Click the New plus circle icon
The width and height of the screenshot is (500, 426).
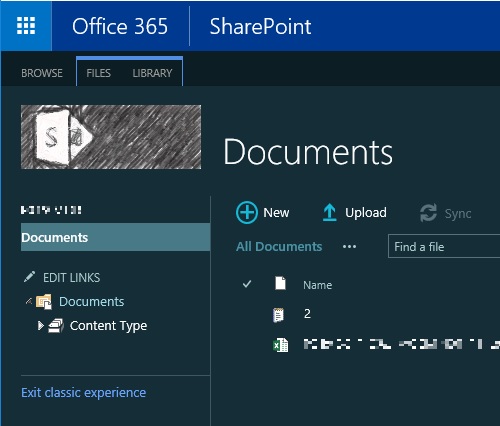(x=247, y=212)
